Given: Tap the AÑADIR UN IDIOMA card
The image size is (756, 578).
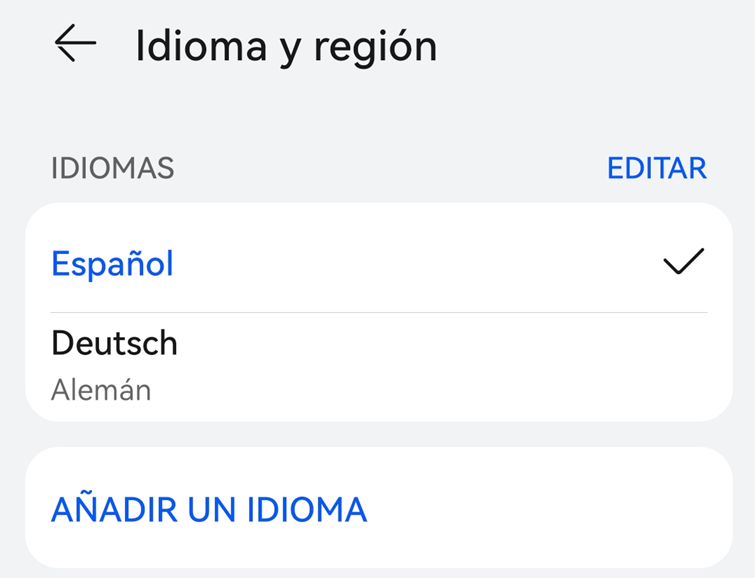Looking at the screenshot, I should pyautogui.click(x=378, y=508).
